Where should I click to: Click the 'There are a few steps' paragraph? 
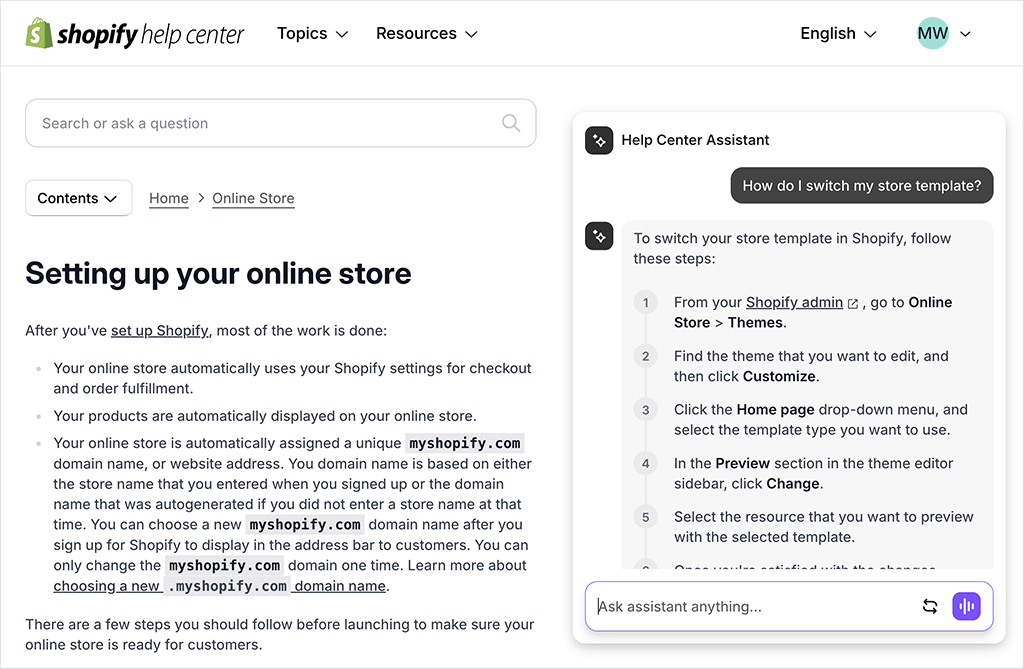point(280,634)
